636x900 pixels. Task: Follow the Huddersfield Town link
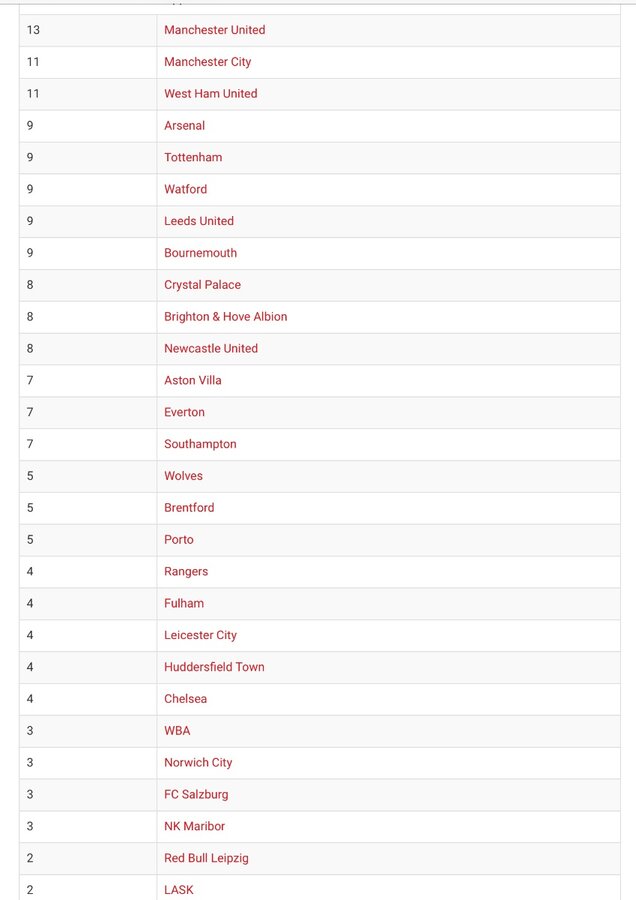pos(214,667)
